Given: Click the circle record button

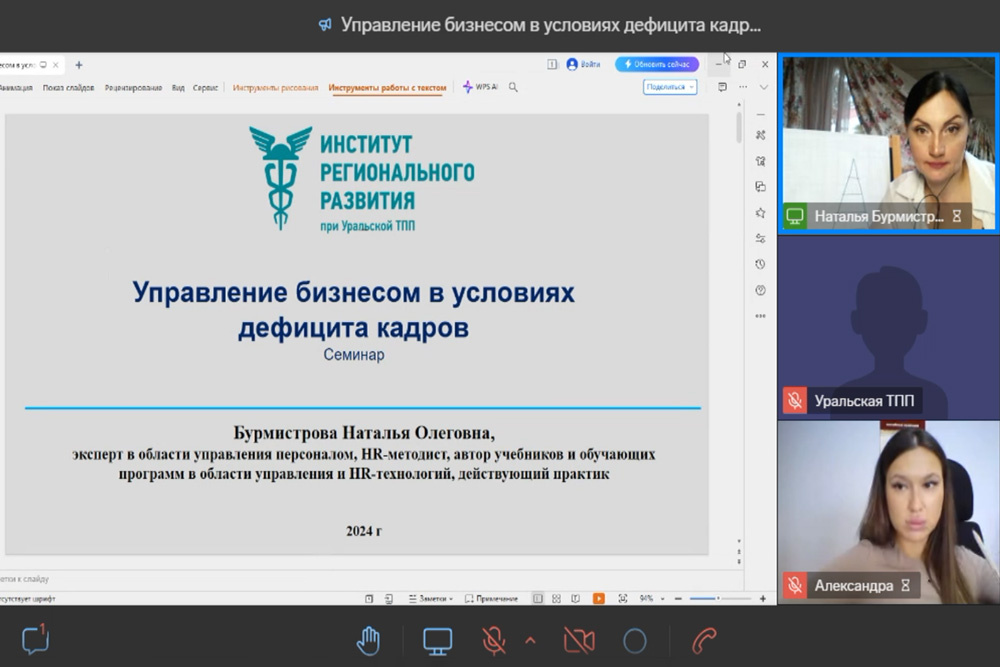Looking at the screenshot, I should point(635,641).
